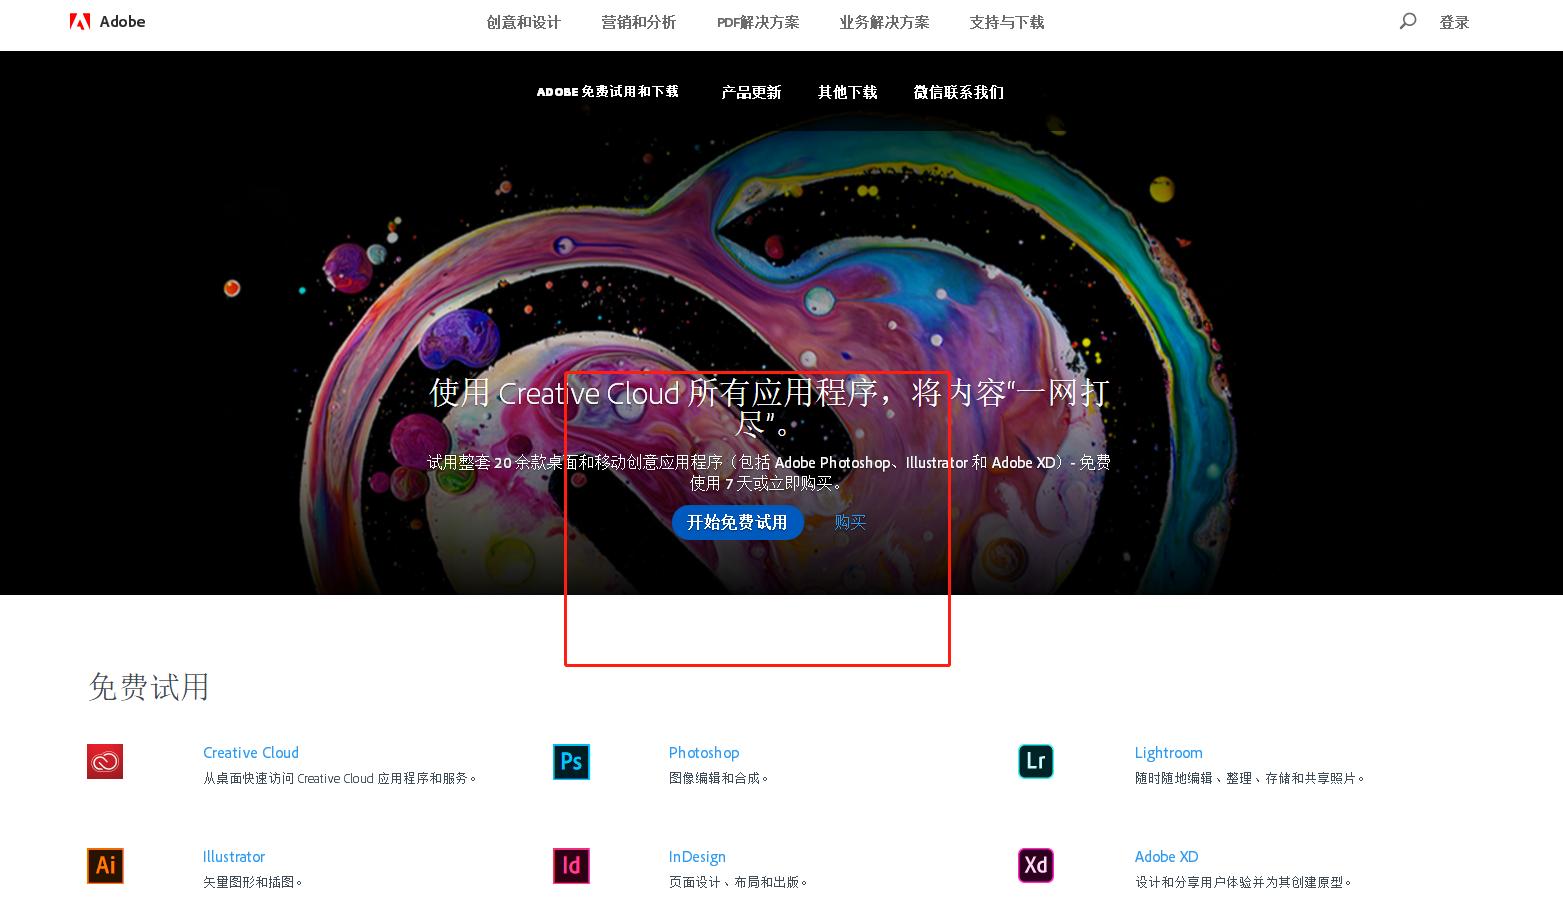Open the 支持与下载 menu
Image resolution: width=1563 pixels, height=902 pixels.
point(1006,21)
